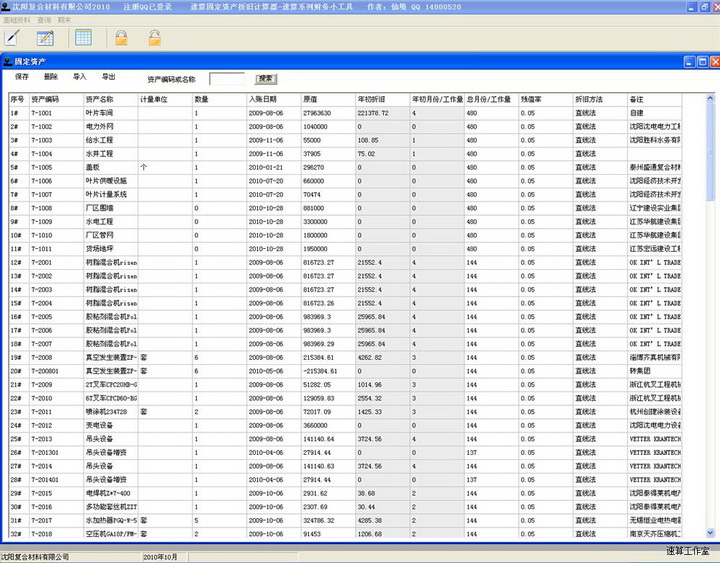Select date cell 2010-01-21
This screenshot has height=563, width=720.
(274, 167)
